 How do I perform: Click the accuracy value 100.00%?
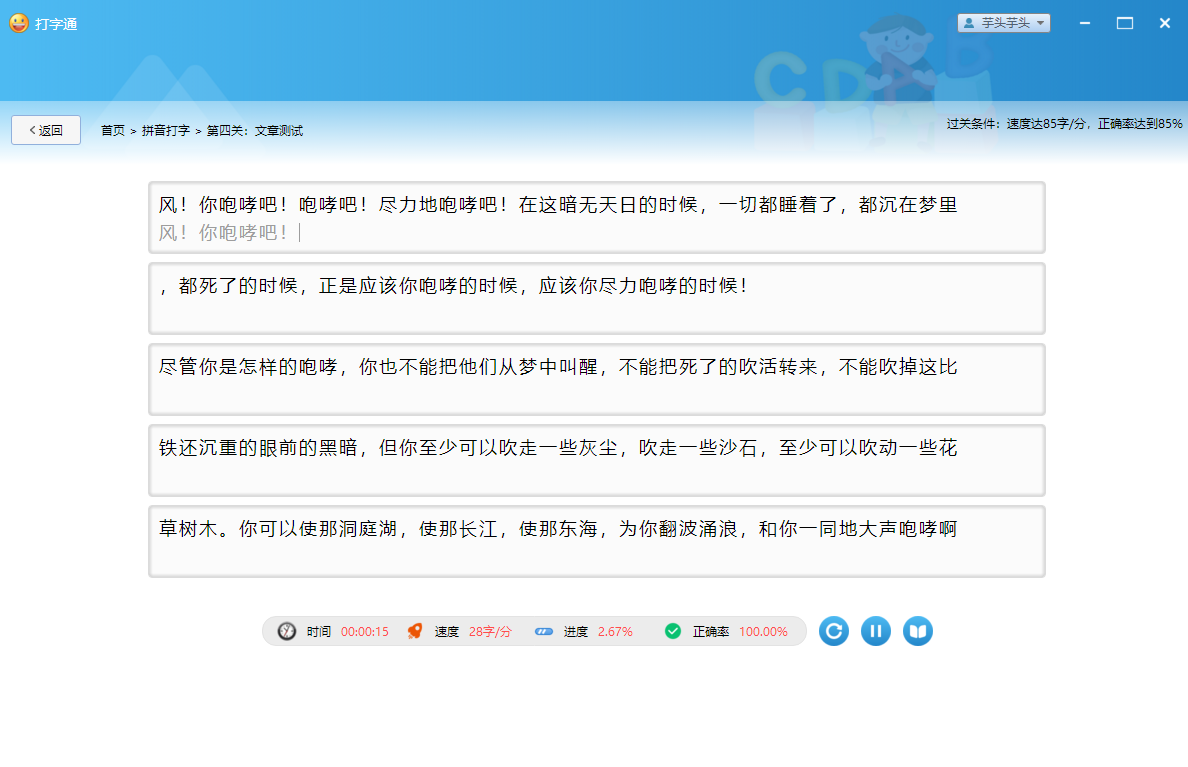tap(763, 631)
